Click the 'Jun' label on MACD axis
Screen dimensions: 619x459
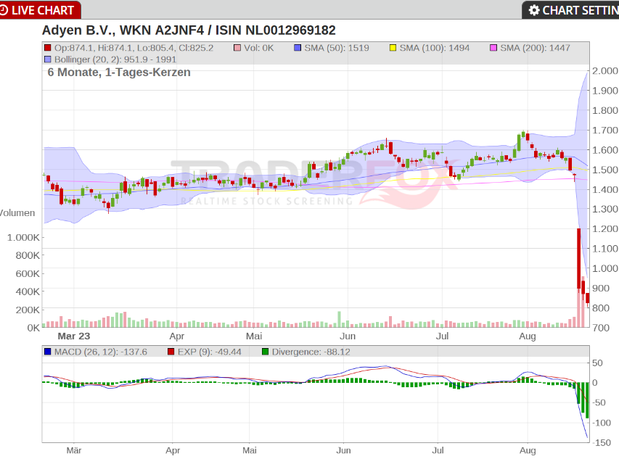point(344,451)
